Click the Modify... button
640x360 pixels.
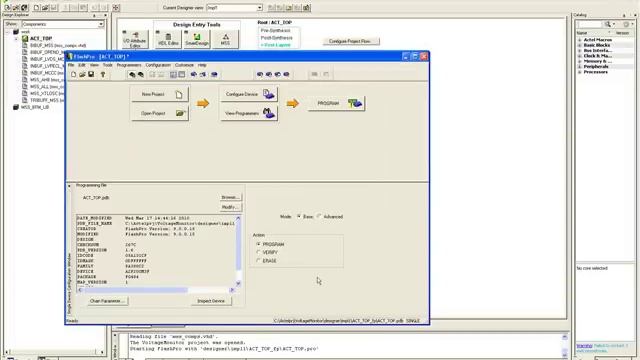[x=231, y=207]
